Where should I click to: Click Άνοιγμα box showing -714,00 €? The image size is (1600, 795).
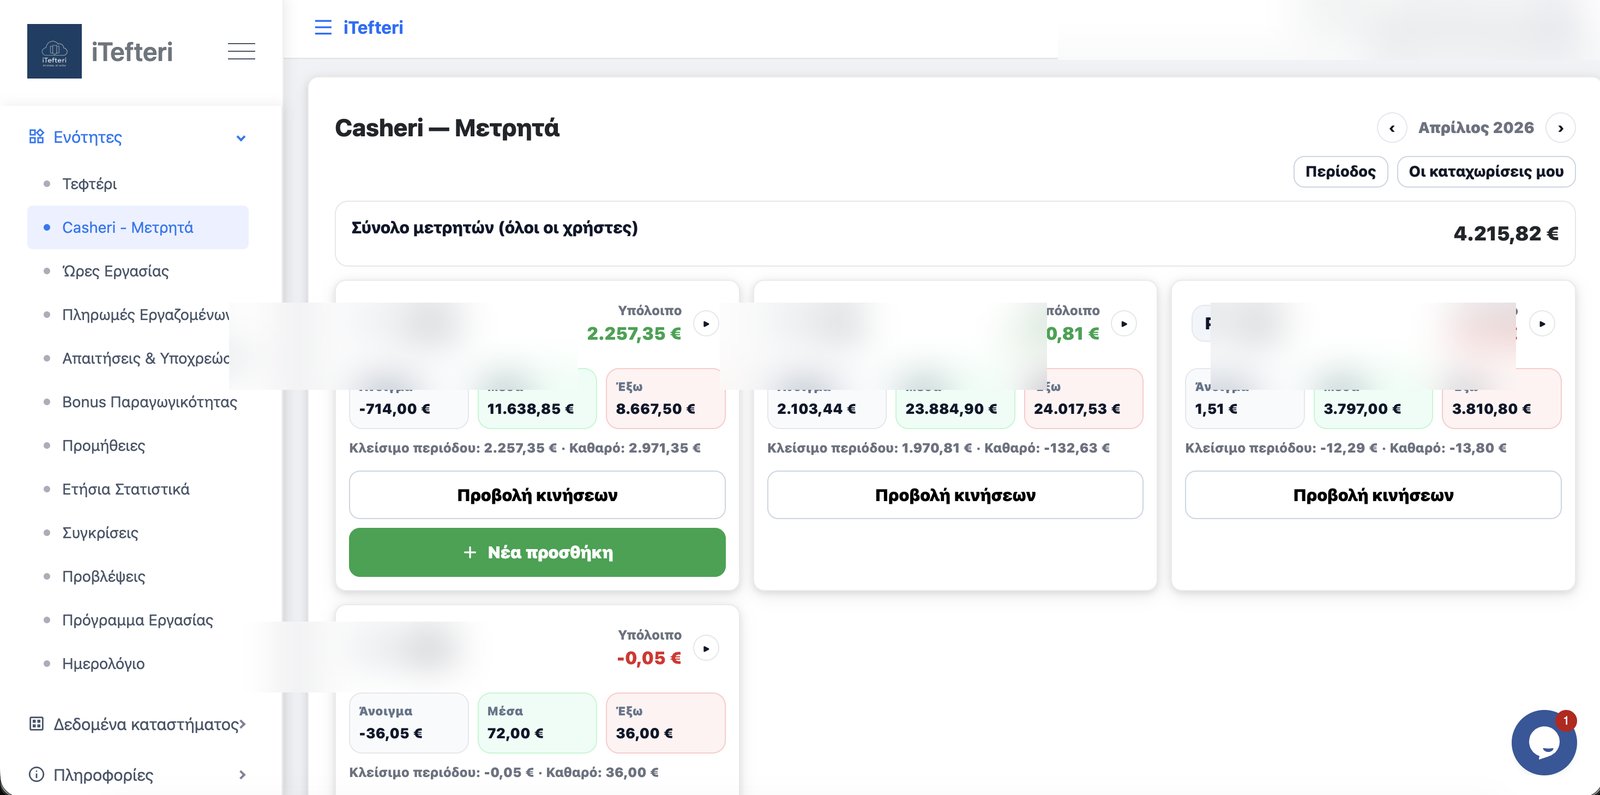pyautogui.click(x=408, y=399)
